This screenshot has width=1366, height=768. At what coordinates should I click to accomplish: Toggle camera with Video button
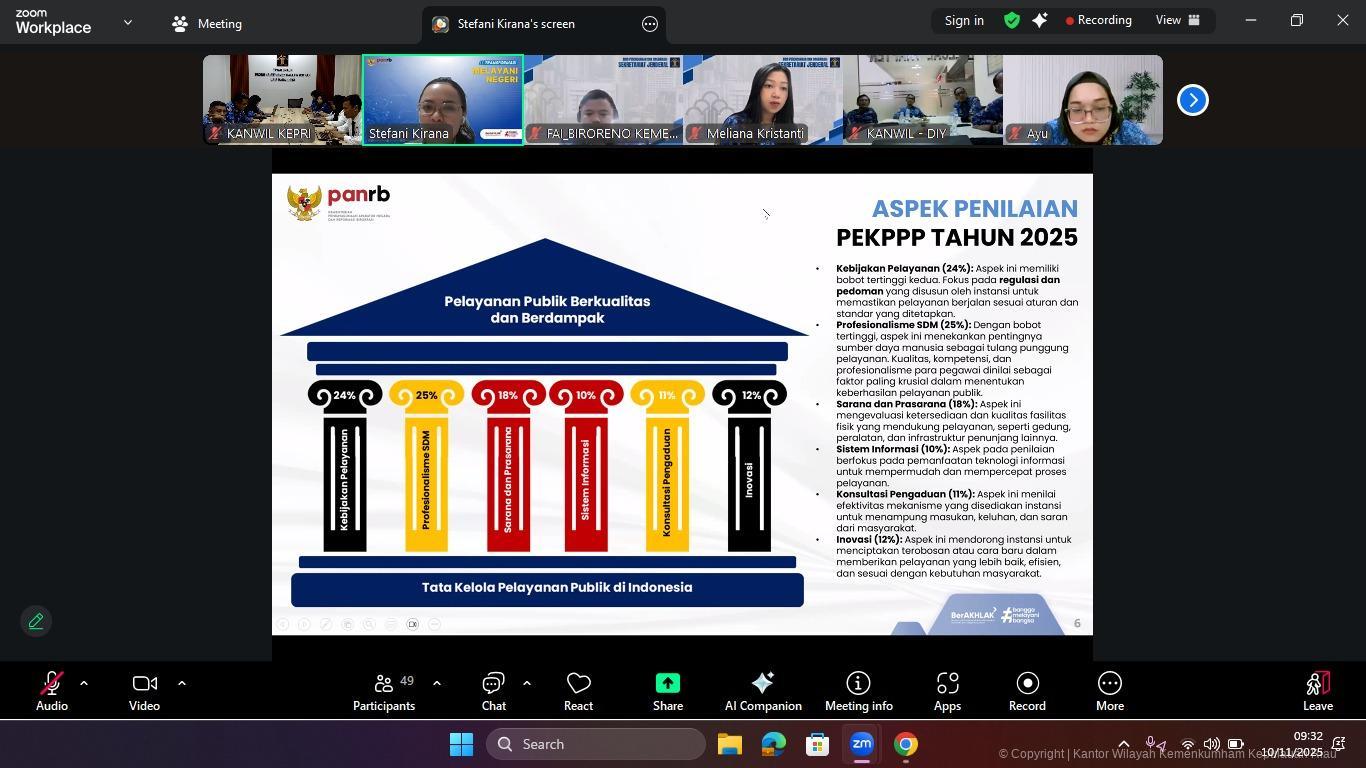pos(144,692)
